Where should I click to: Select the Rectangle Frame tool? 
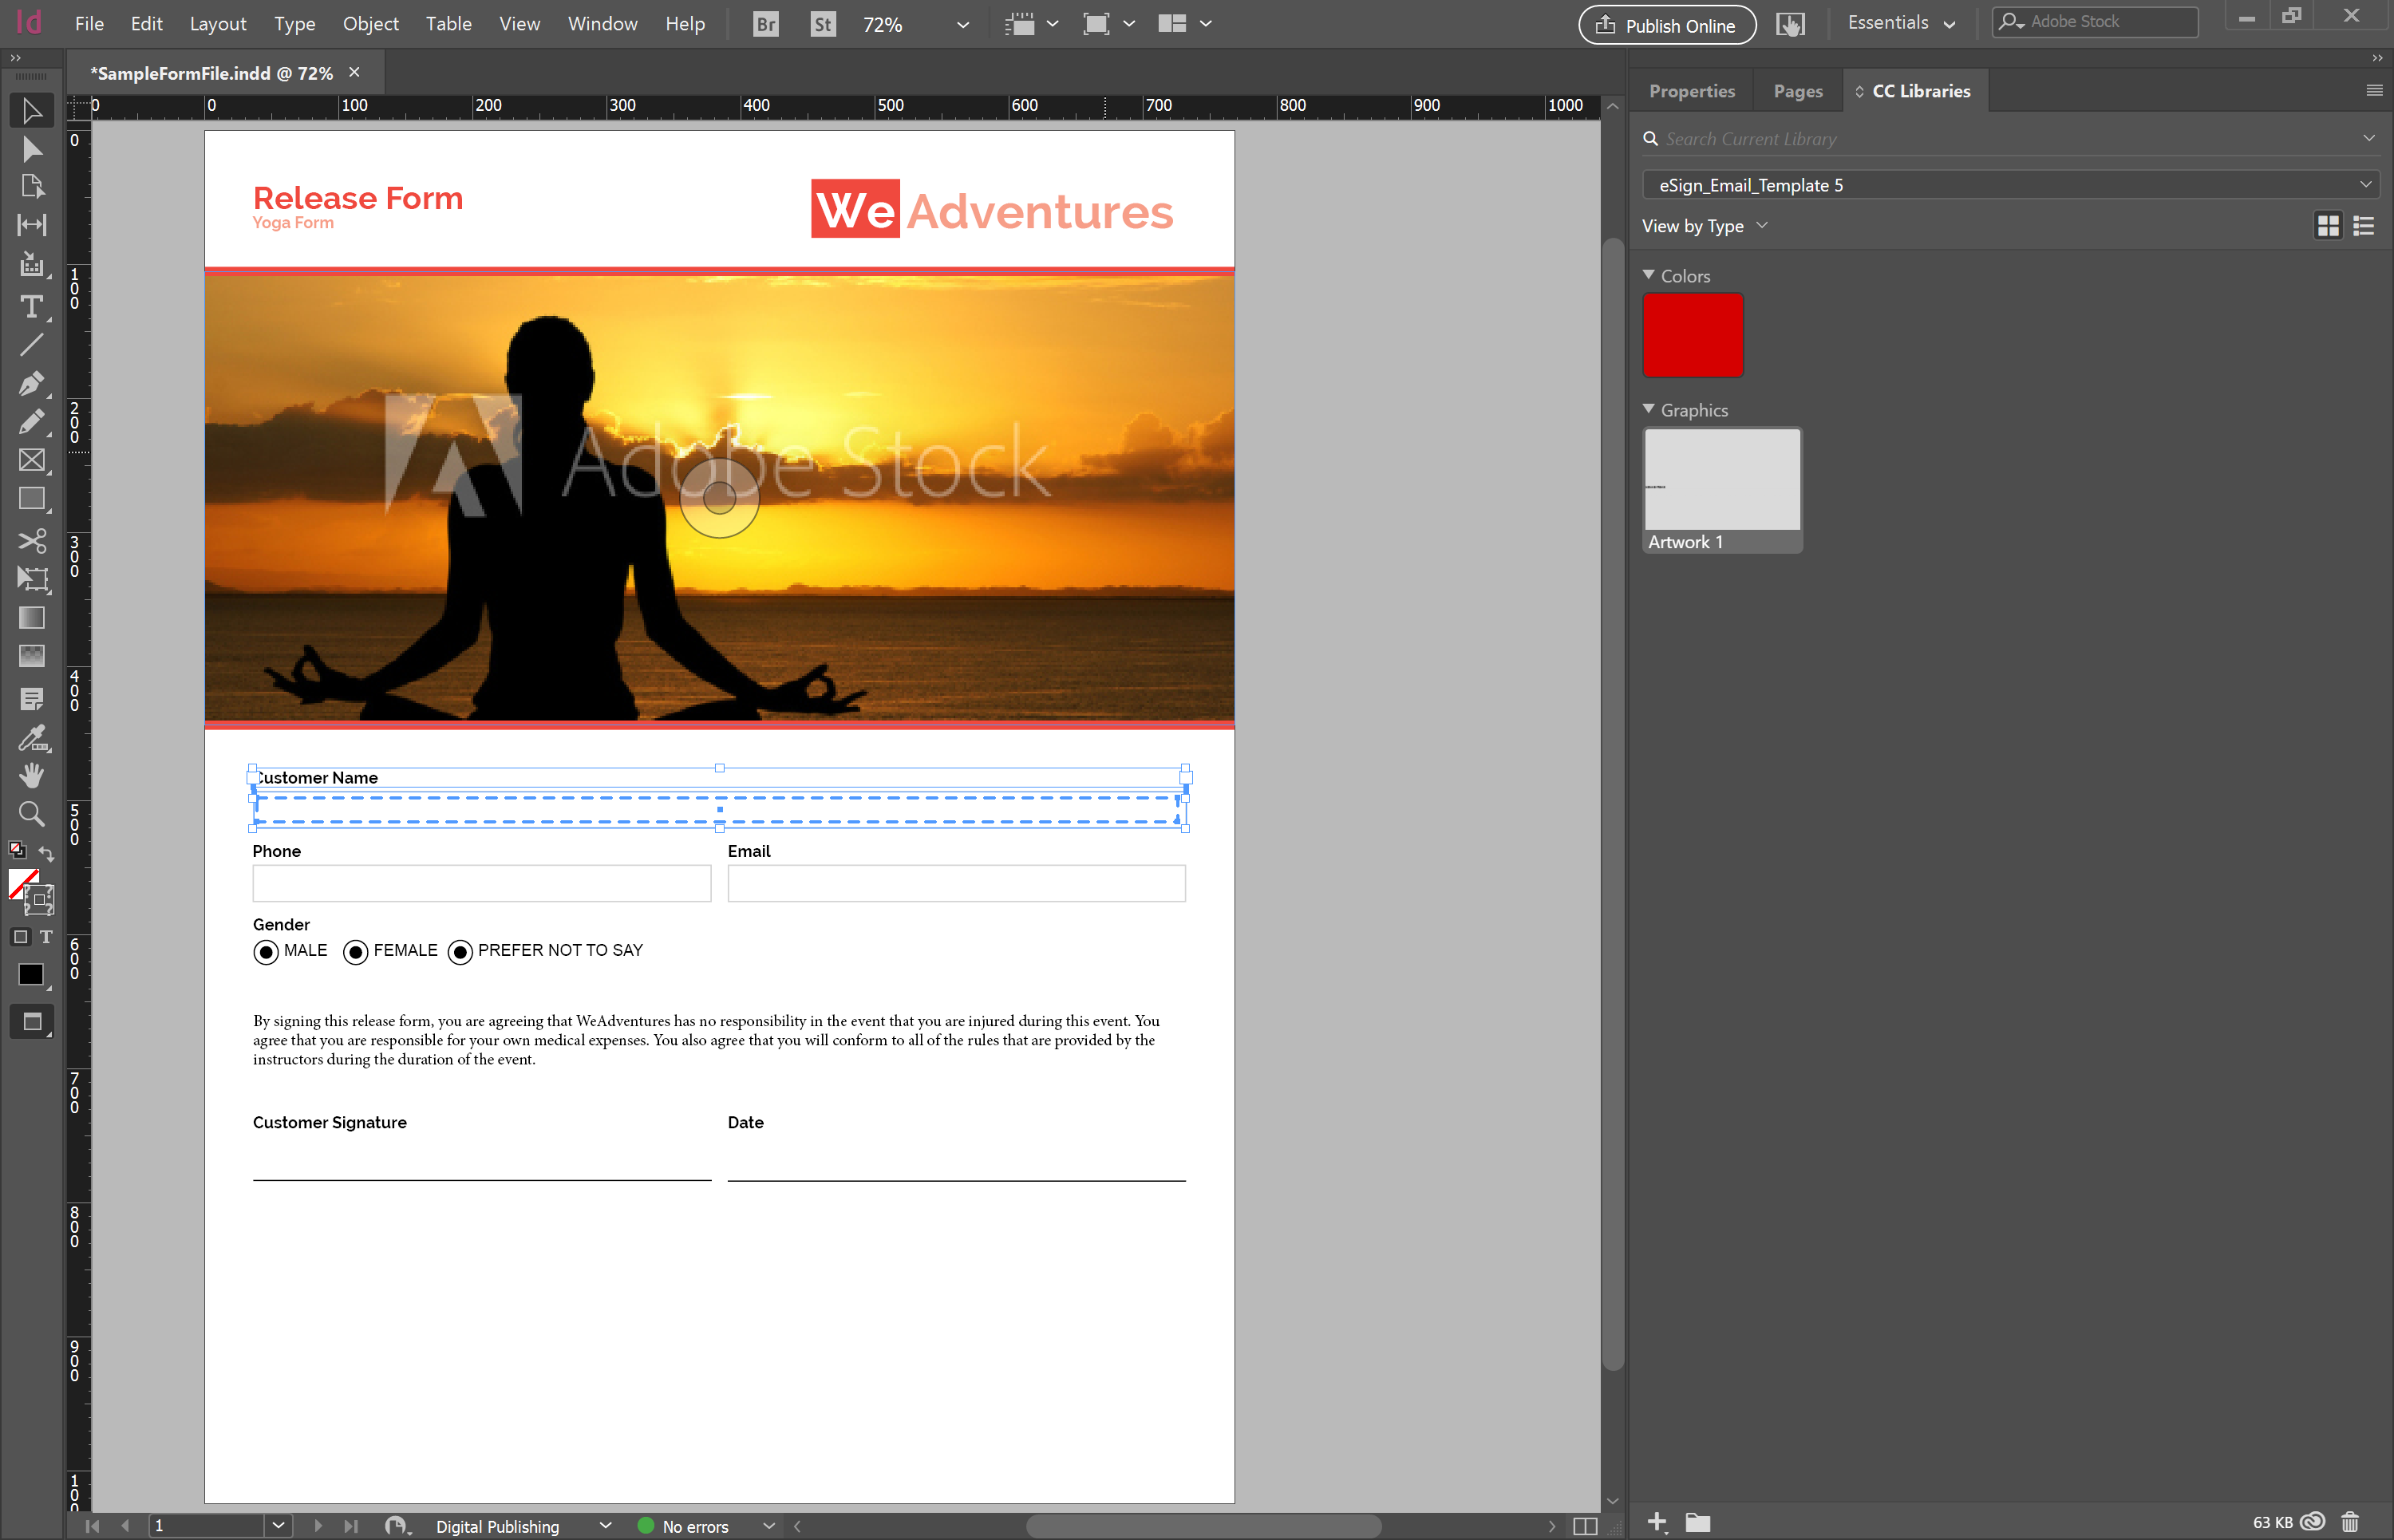(32, 460)
